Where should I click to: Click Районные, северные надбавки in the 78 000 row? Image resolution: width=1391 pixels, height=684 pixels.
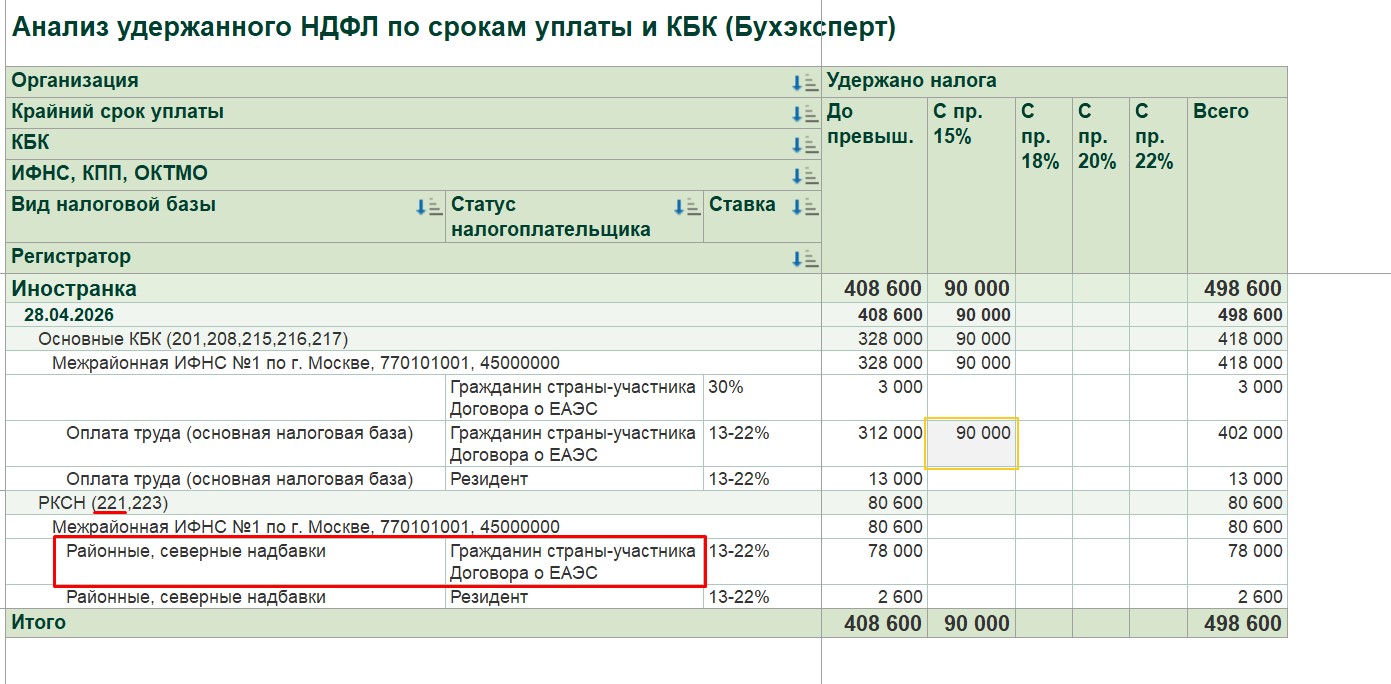pos(226,562)
